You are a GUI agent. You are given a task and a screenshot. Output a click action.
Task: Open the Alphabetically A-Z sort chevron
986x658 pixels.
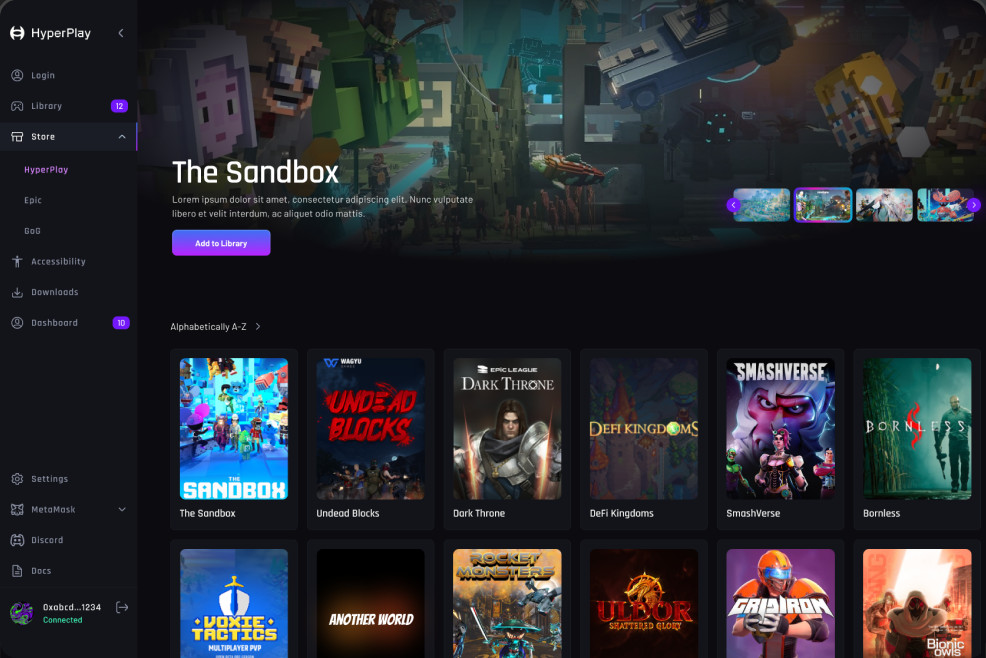click(258, 326)
